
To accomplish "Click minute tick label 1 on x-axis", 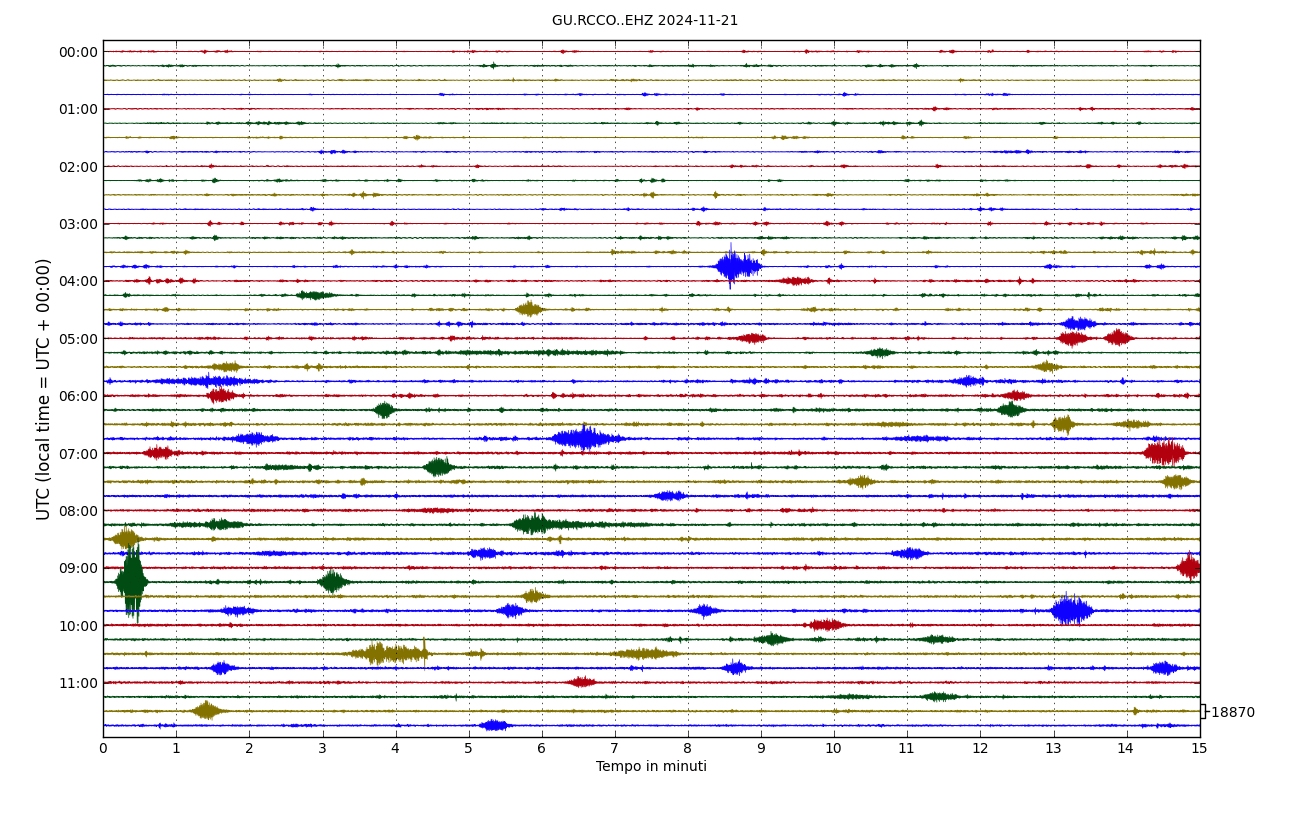I will point(176,748).
